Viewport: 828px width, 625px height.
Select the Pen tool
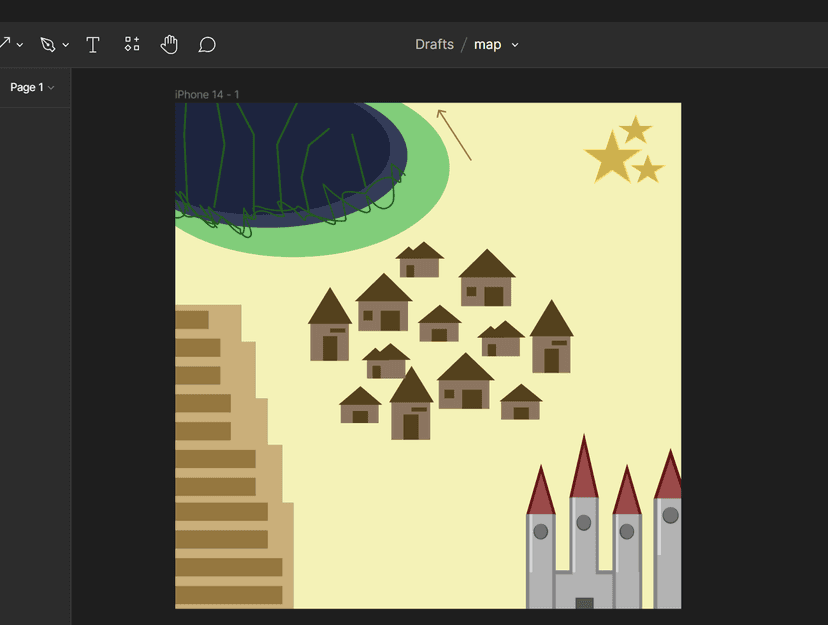47,44
